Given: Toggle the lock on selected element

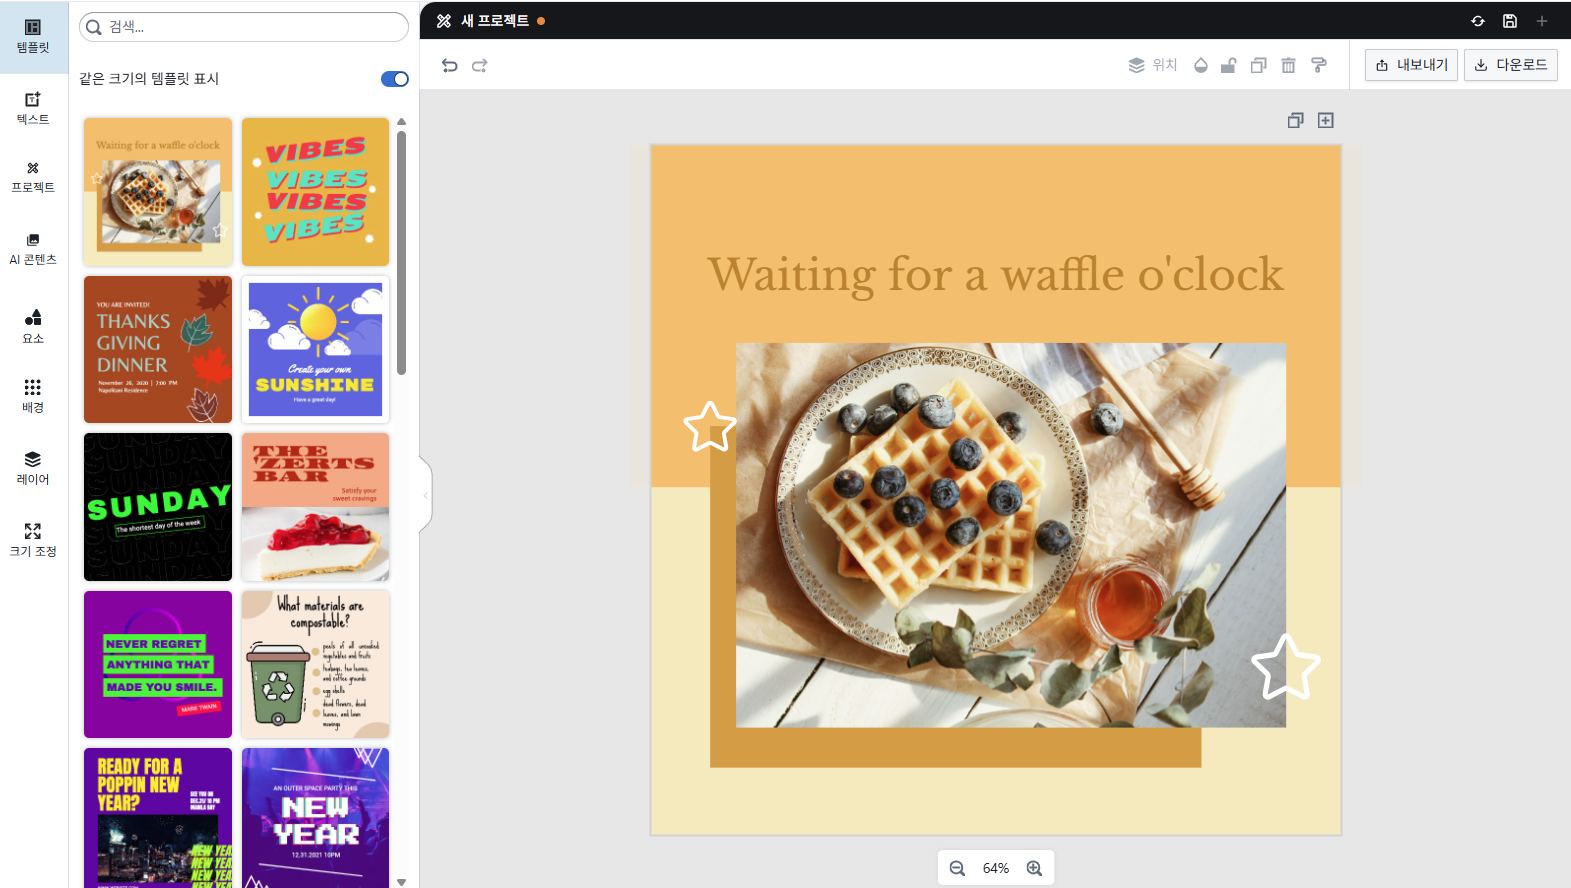Looking at the screenshot, I should tap(1229, 65).
